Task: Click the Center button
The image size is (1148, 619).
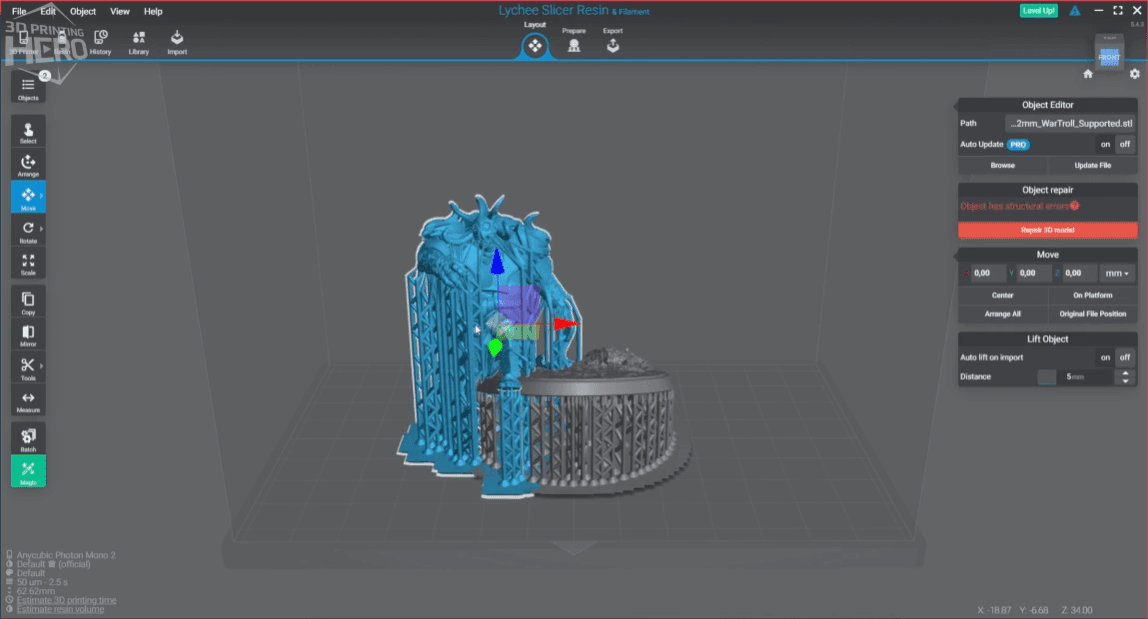Action: (1002, 295)
